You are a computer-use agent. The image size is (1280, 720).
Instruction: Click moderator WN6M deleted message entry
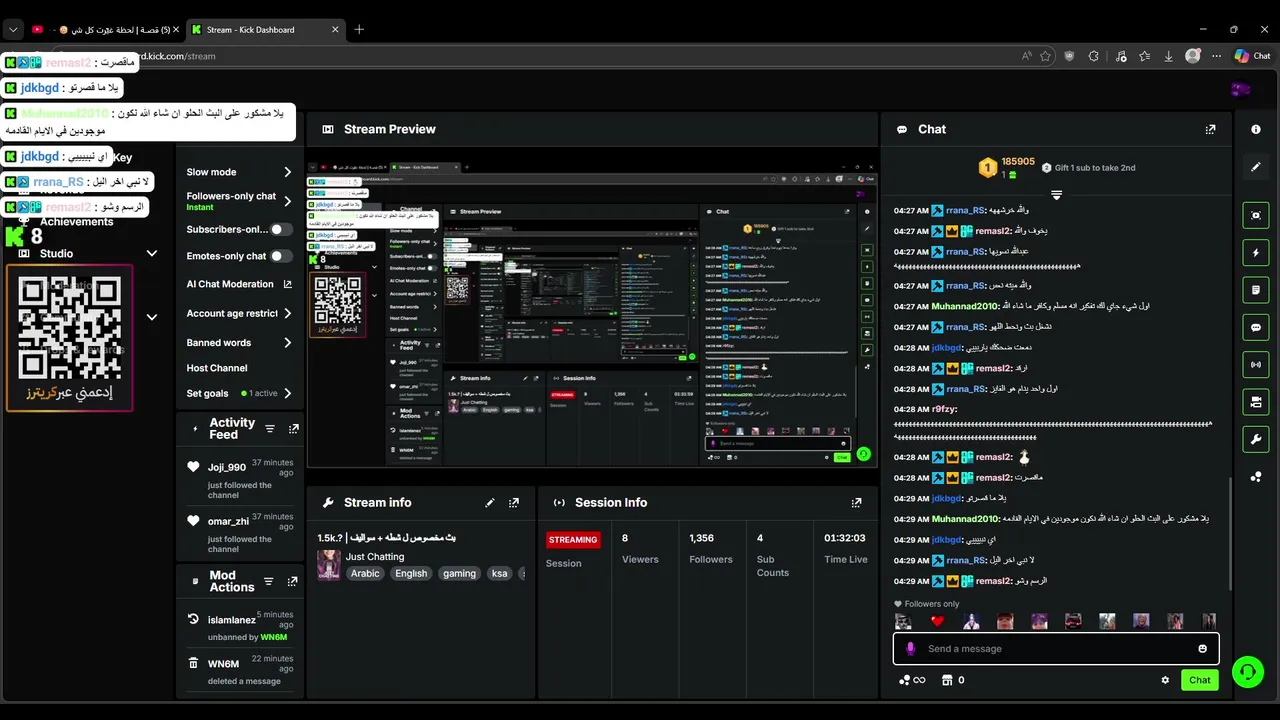click(x=240, y=671)
